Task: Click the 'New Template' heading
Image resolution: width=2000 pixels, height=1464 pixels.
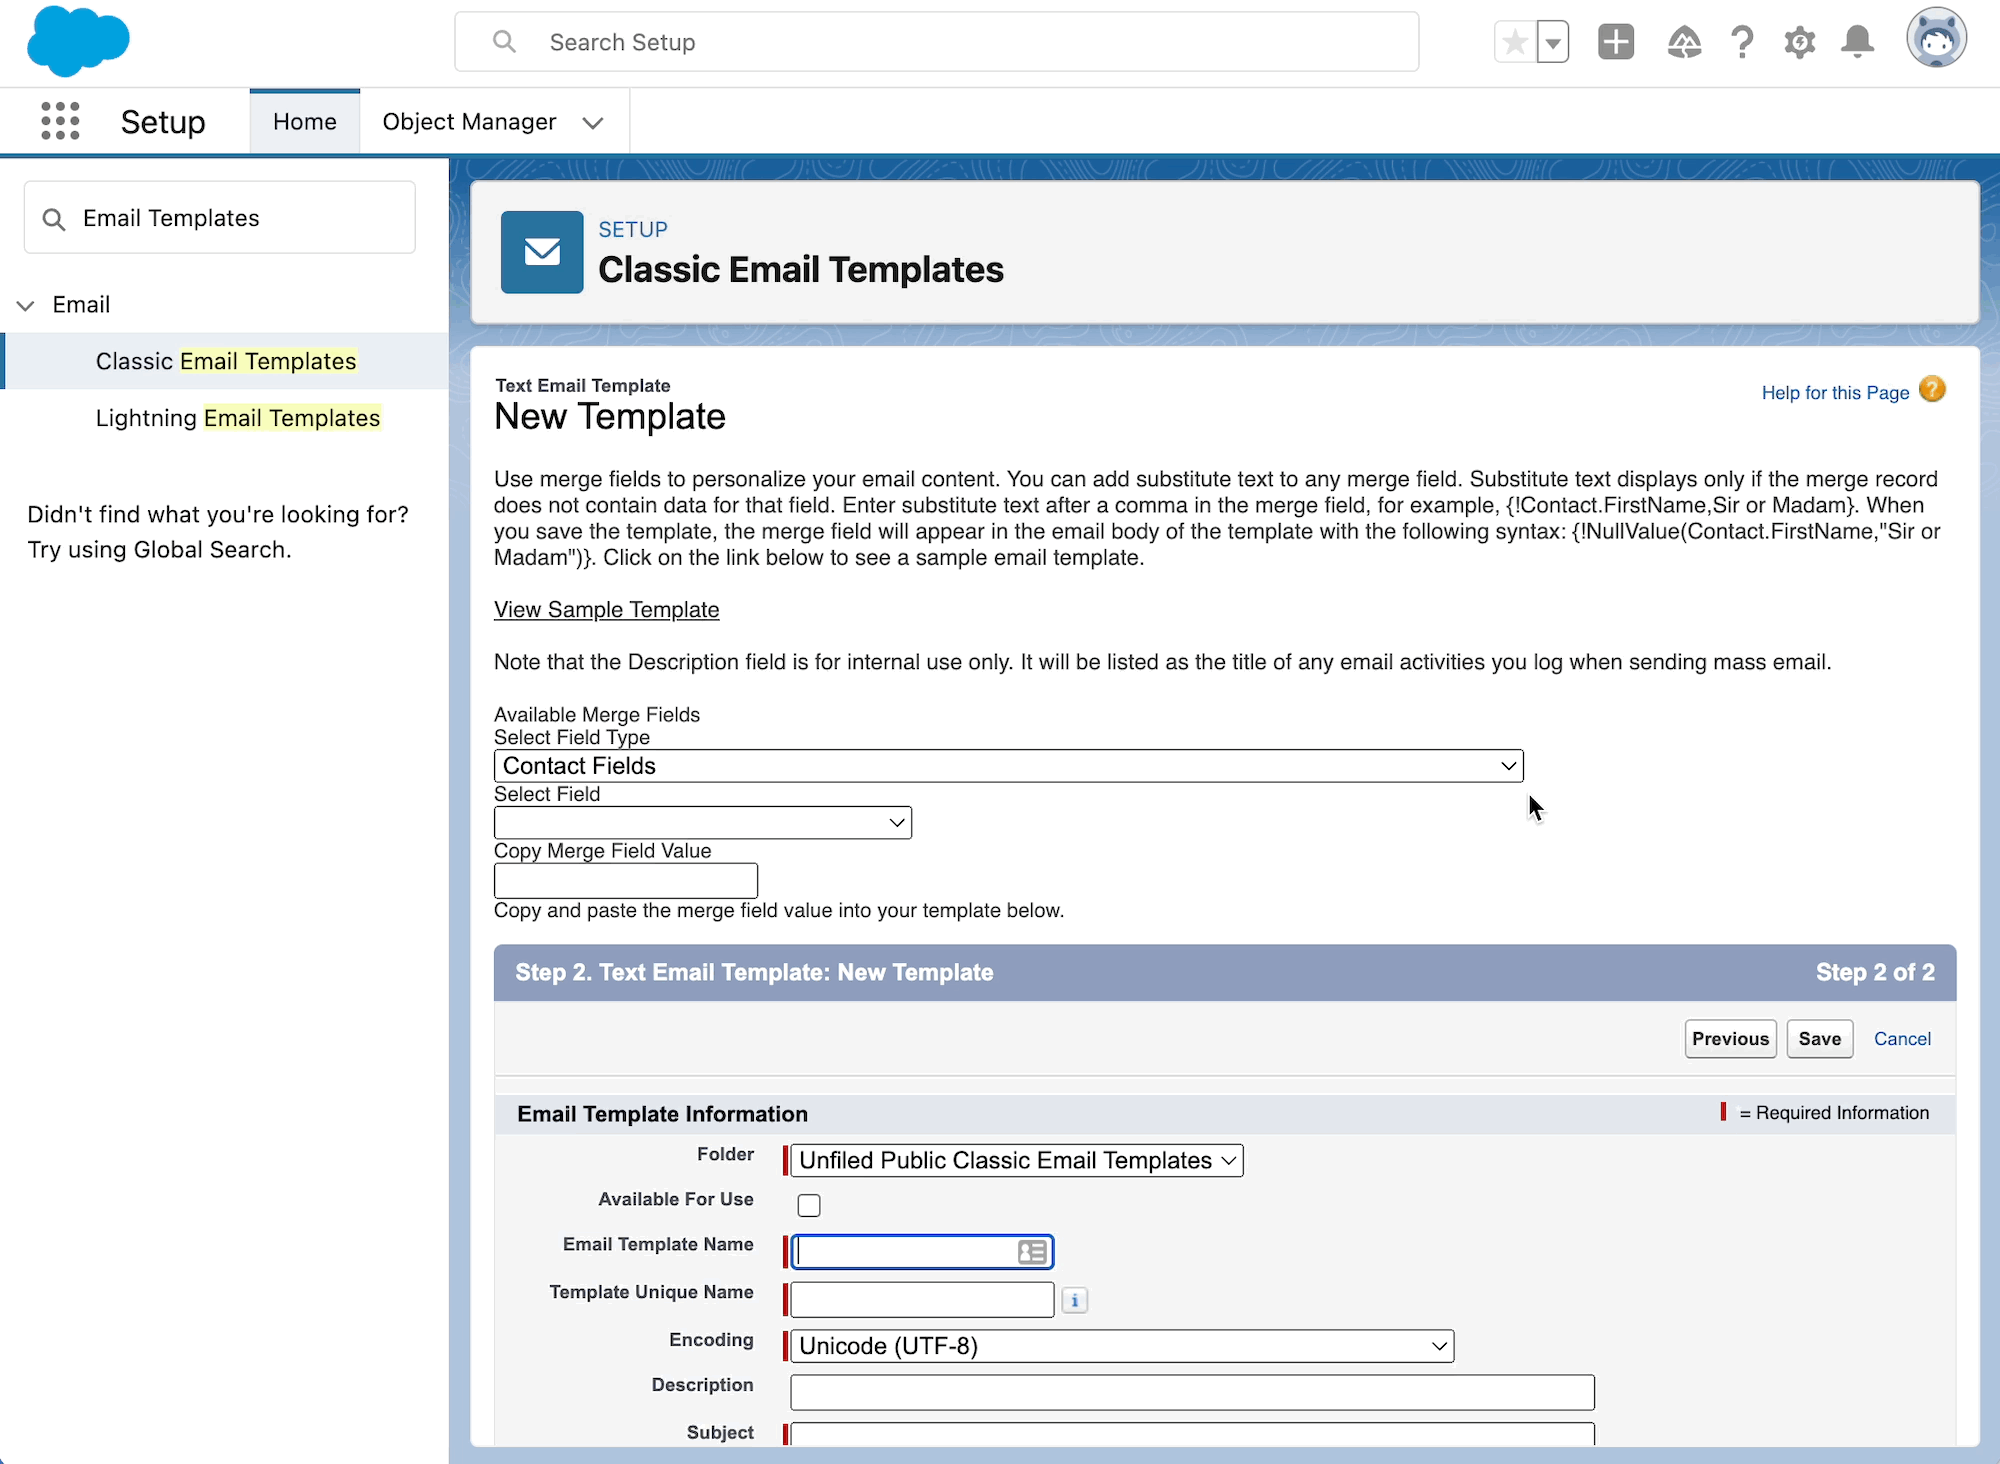Action: tap(610, 417)
